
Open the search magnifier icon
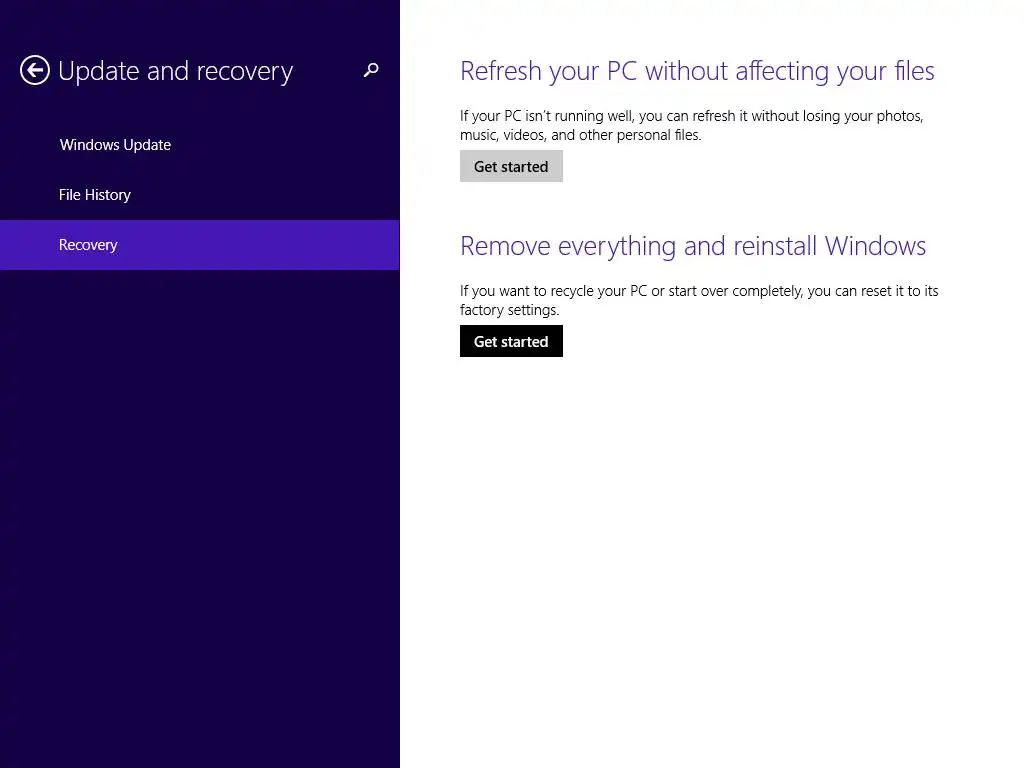[x=371, y=70]
